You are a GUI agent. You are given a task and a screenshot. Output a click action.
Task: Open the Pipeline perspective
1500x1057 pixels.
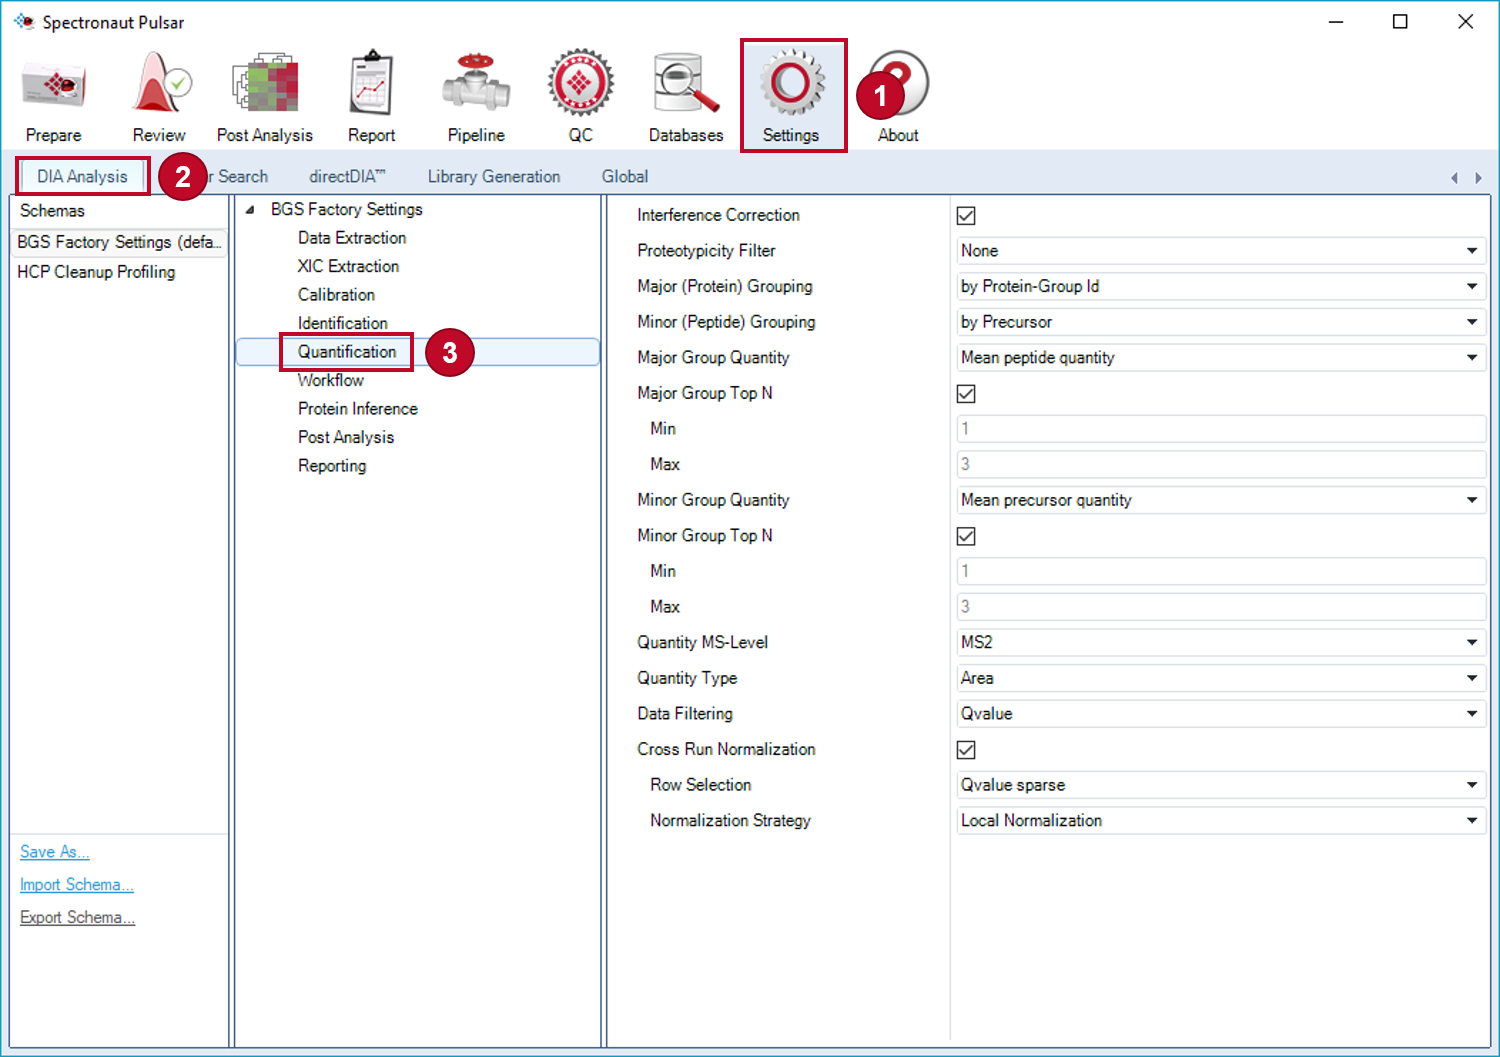(x=476, y=97)
